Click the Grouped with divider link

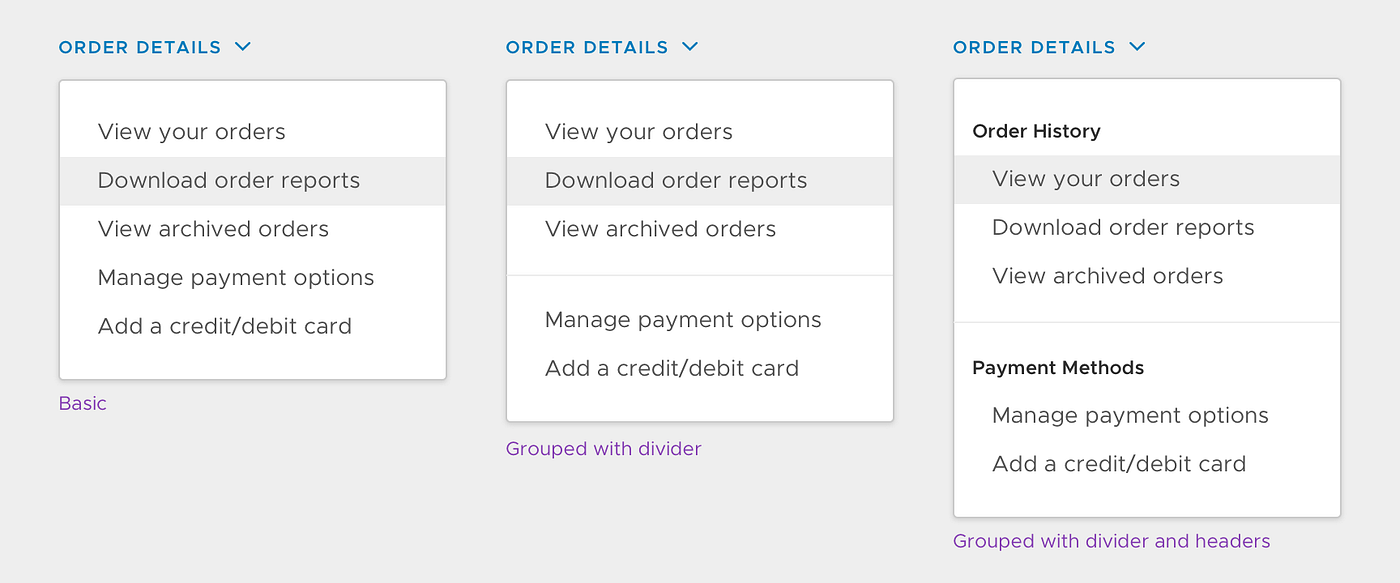click(603, 448)
